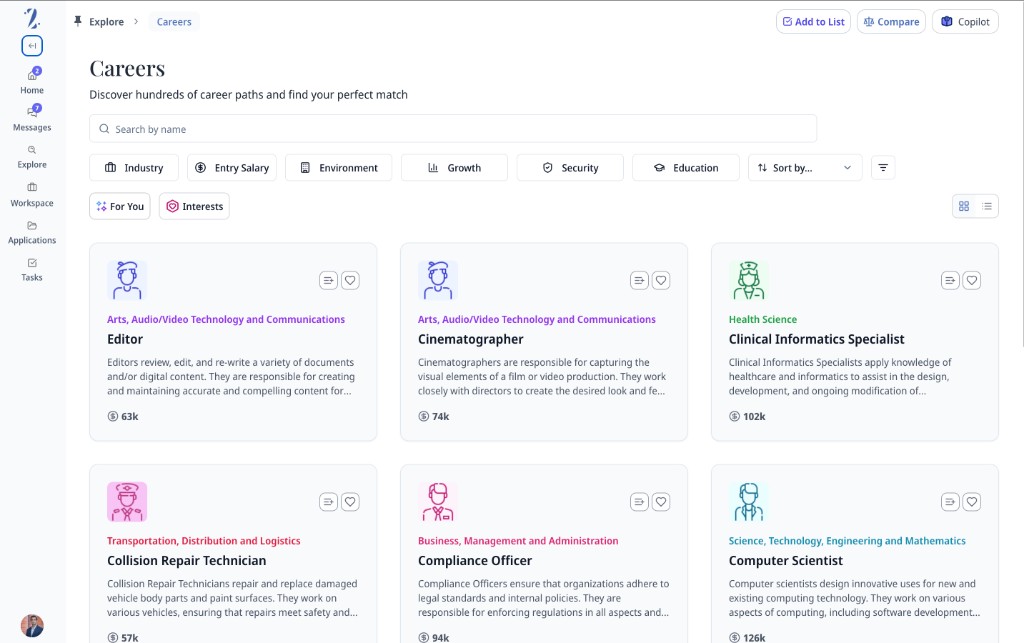Screen dimensions: 1024x643
Task: Click the user profile avatar
Action: pyautogui.click(x=32, y=625)
